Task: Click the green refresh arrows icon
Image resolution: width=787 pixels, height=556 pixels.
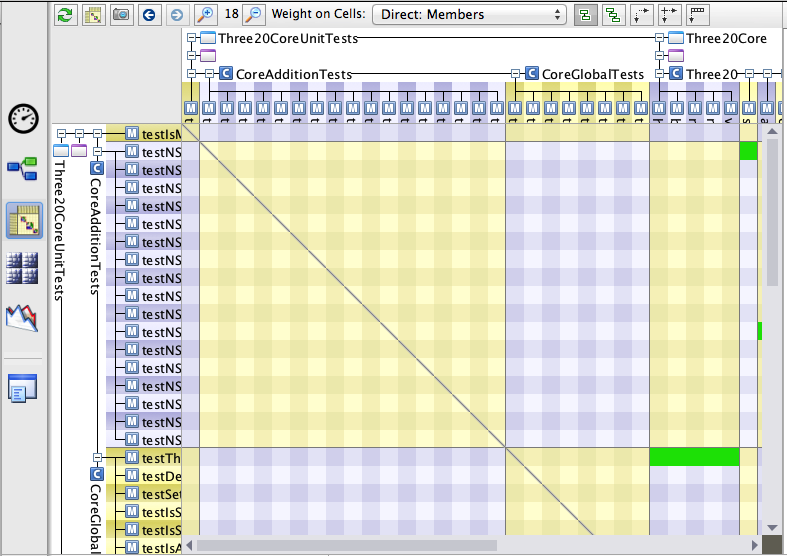Action: 65,15
